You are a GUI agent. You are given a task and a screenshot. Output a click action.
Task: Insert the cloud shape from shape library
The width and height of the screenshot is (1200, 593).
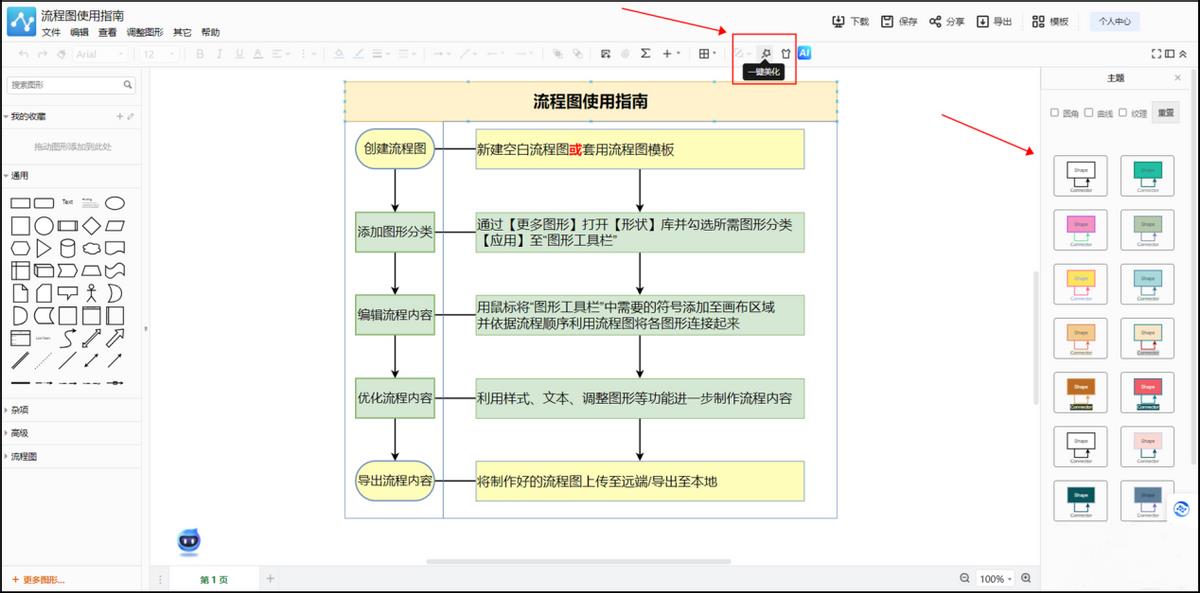point(92,248)
